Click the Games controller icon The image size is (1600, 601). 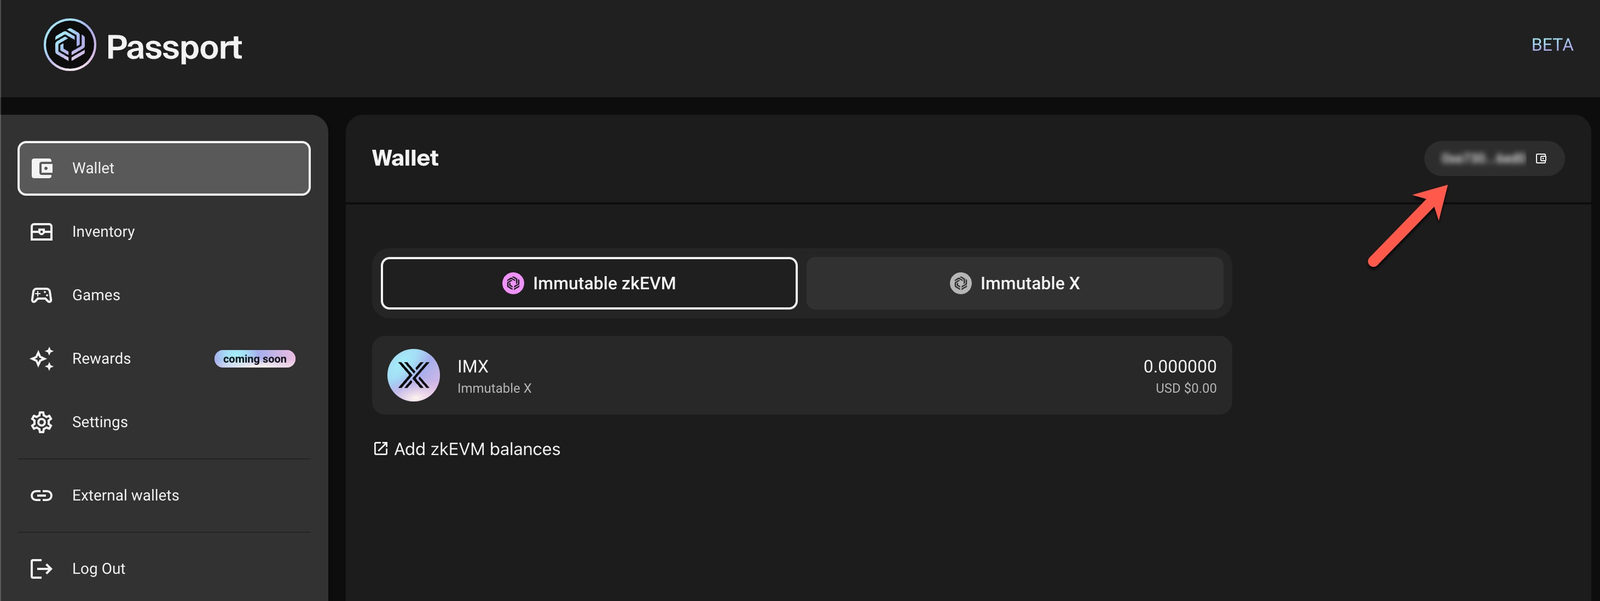(x=41, y=295)
